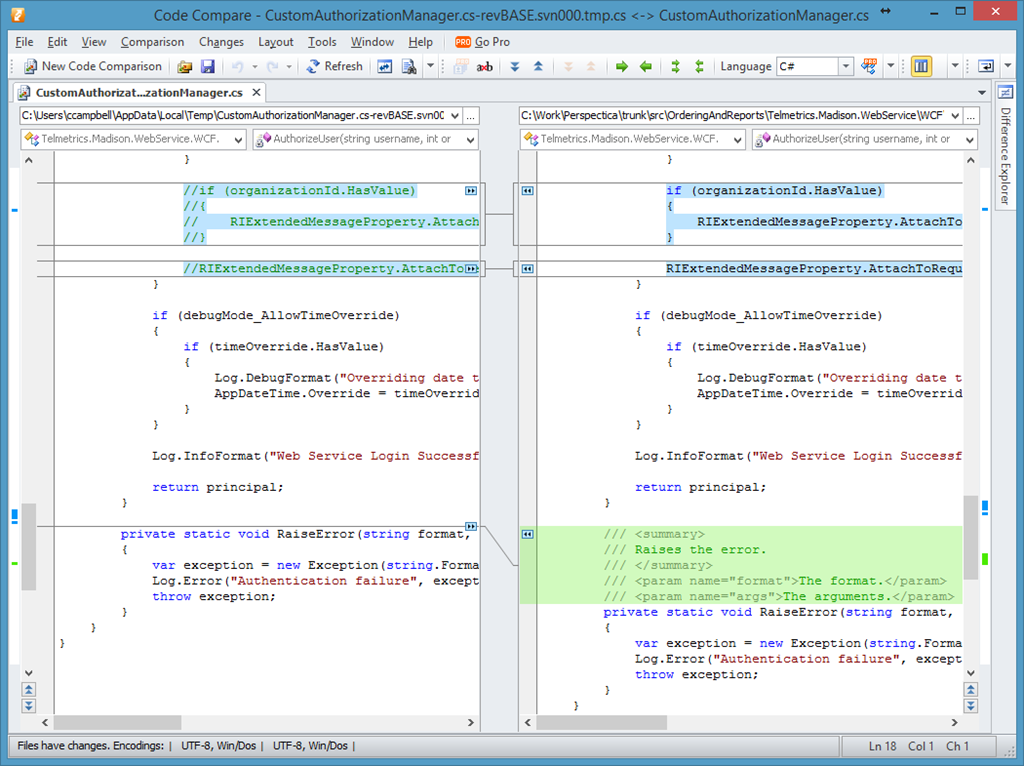This screenshot has width=1024, height=766.
Task: Click the Save icon in the toolbar
Action: click(x=208, y=67)
